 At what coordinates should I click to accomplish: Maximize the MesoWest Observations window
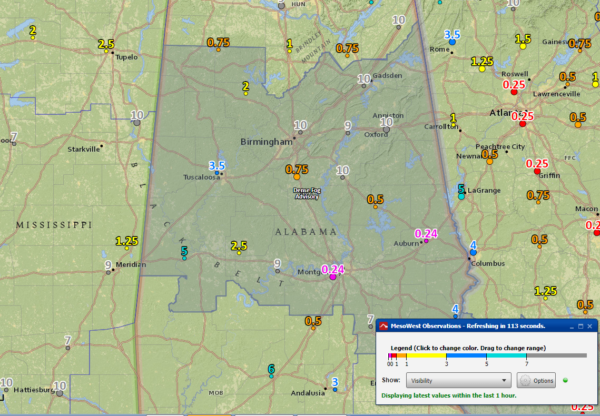coord(578,326)
